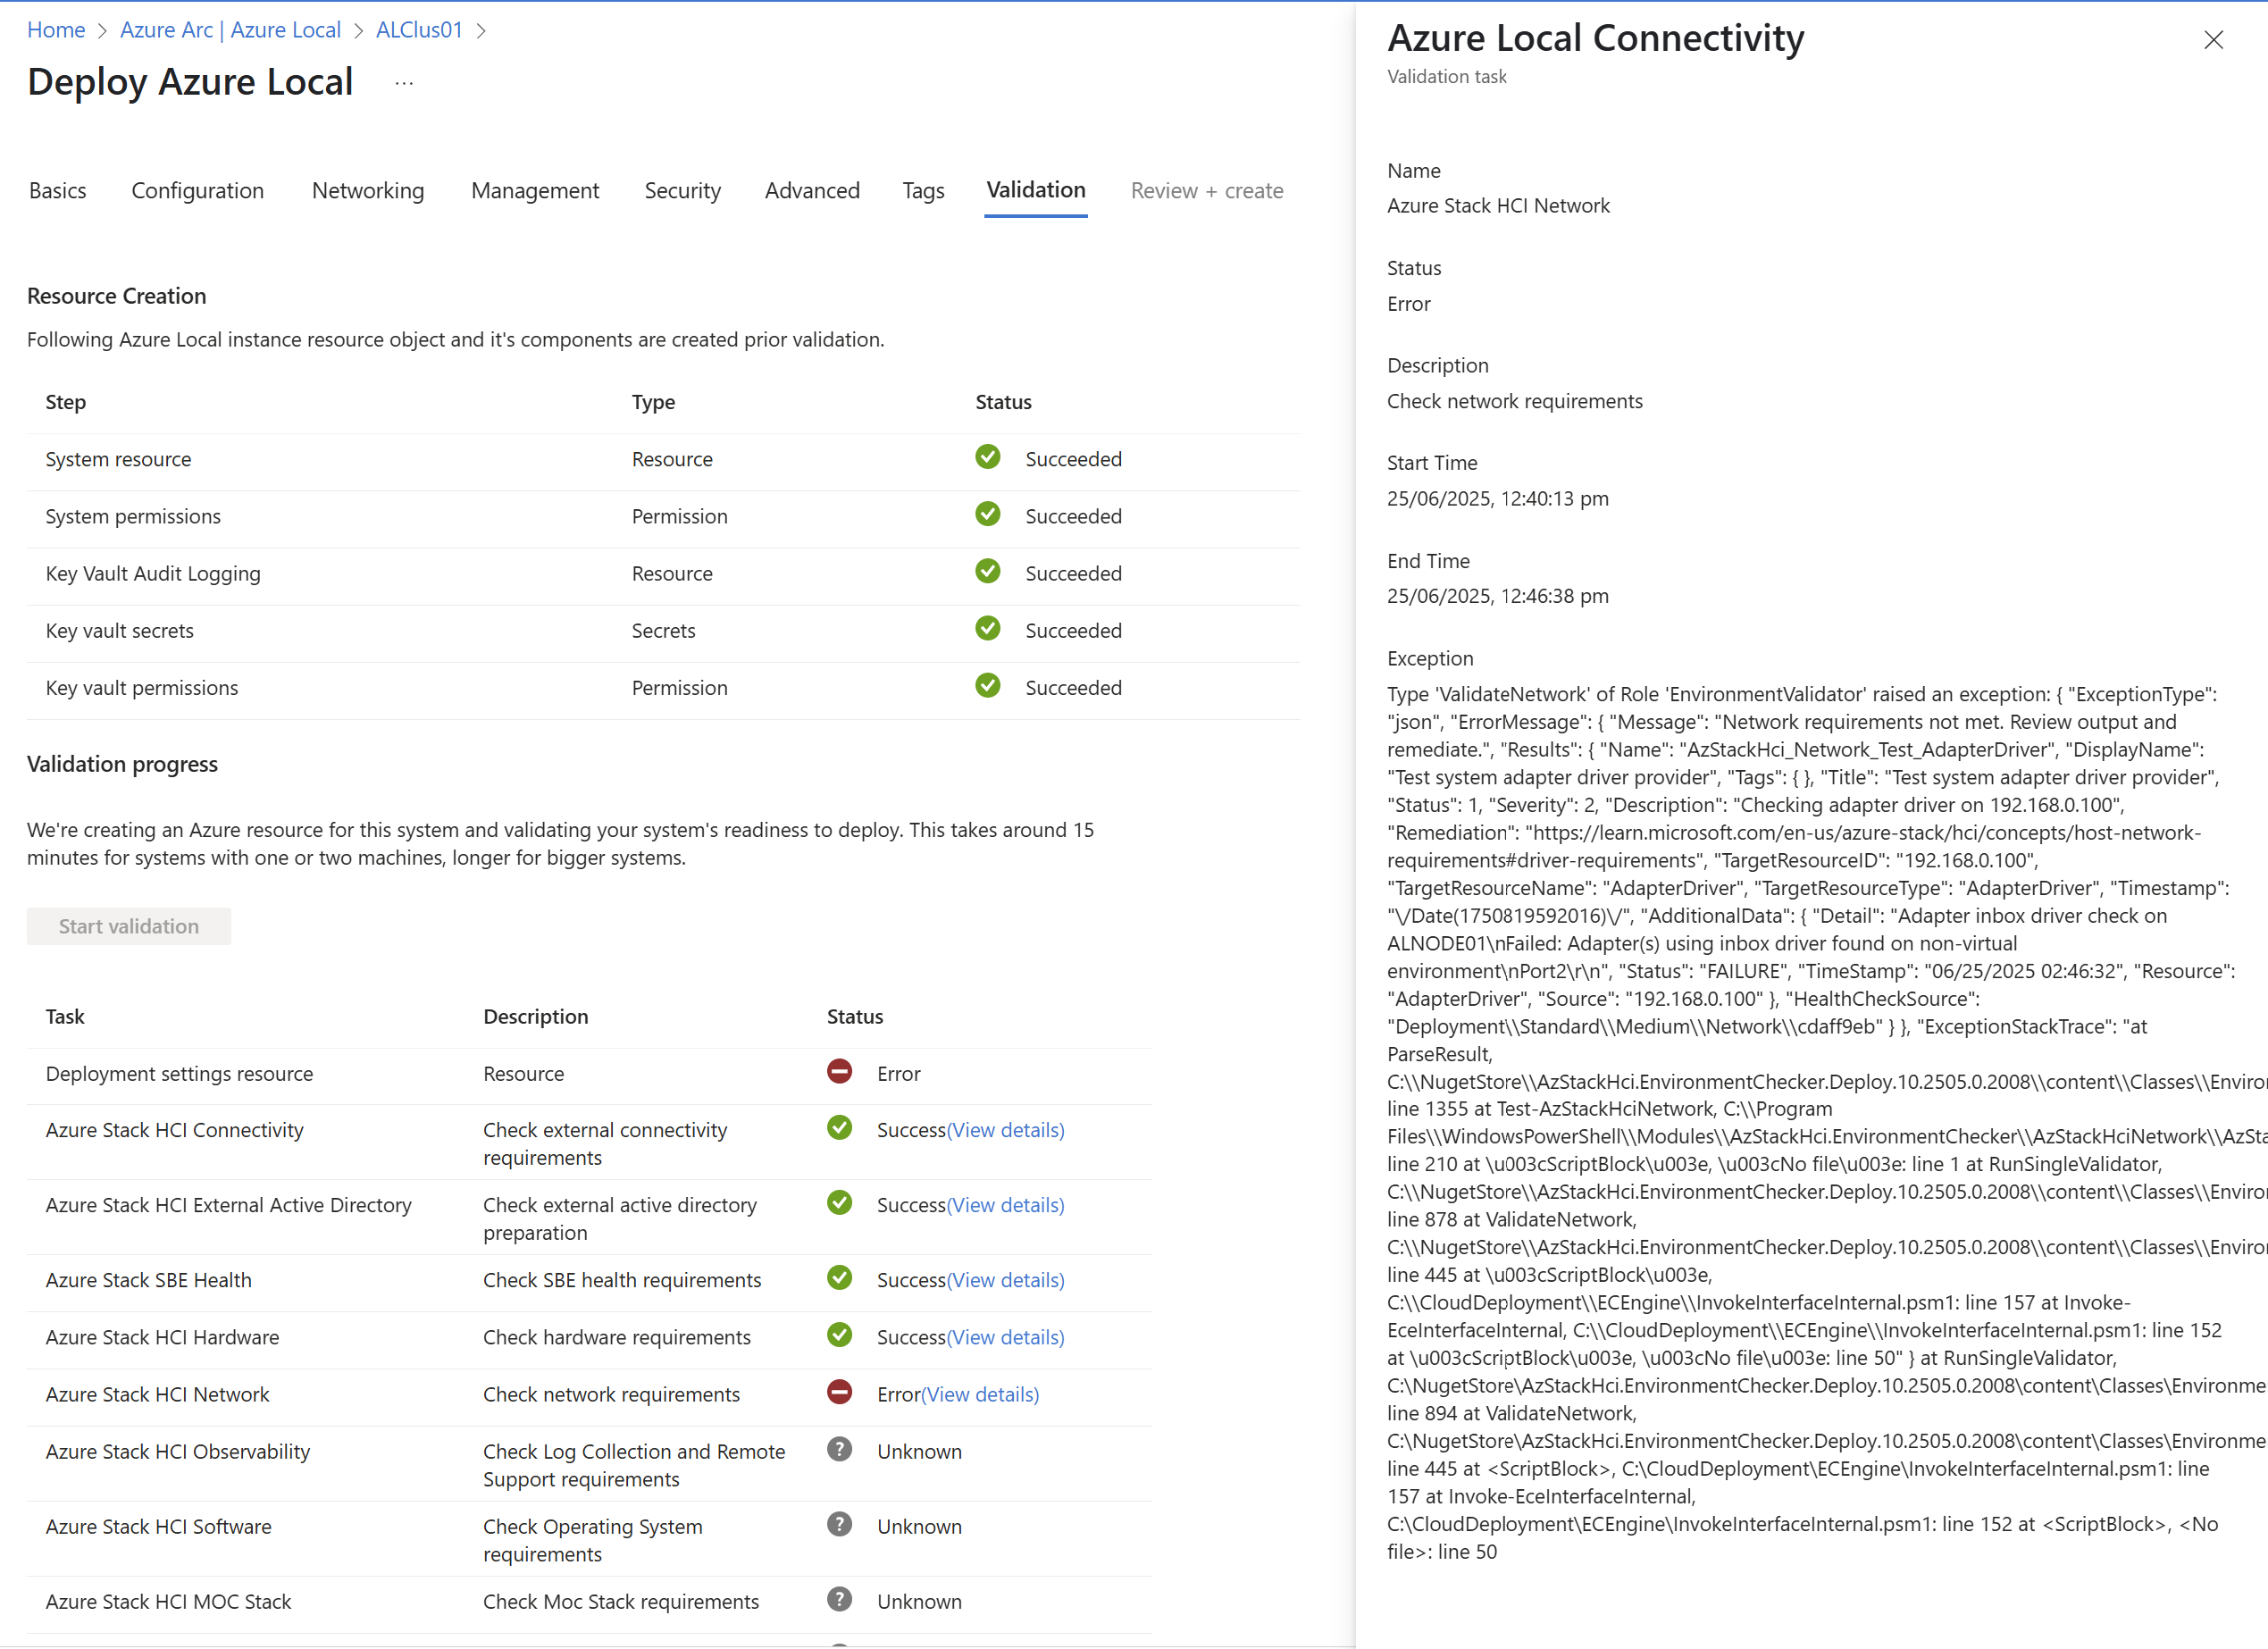Open the more options ellipsis beside Deploy Azure Local
Screen dimensions: 2268x1649
tap(404, 83)
